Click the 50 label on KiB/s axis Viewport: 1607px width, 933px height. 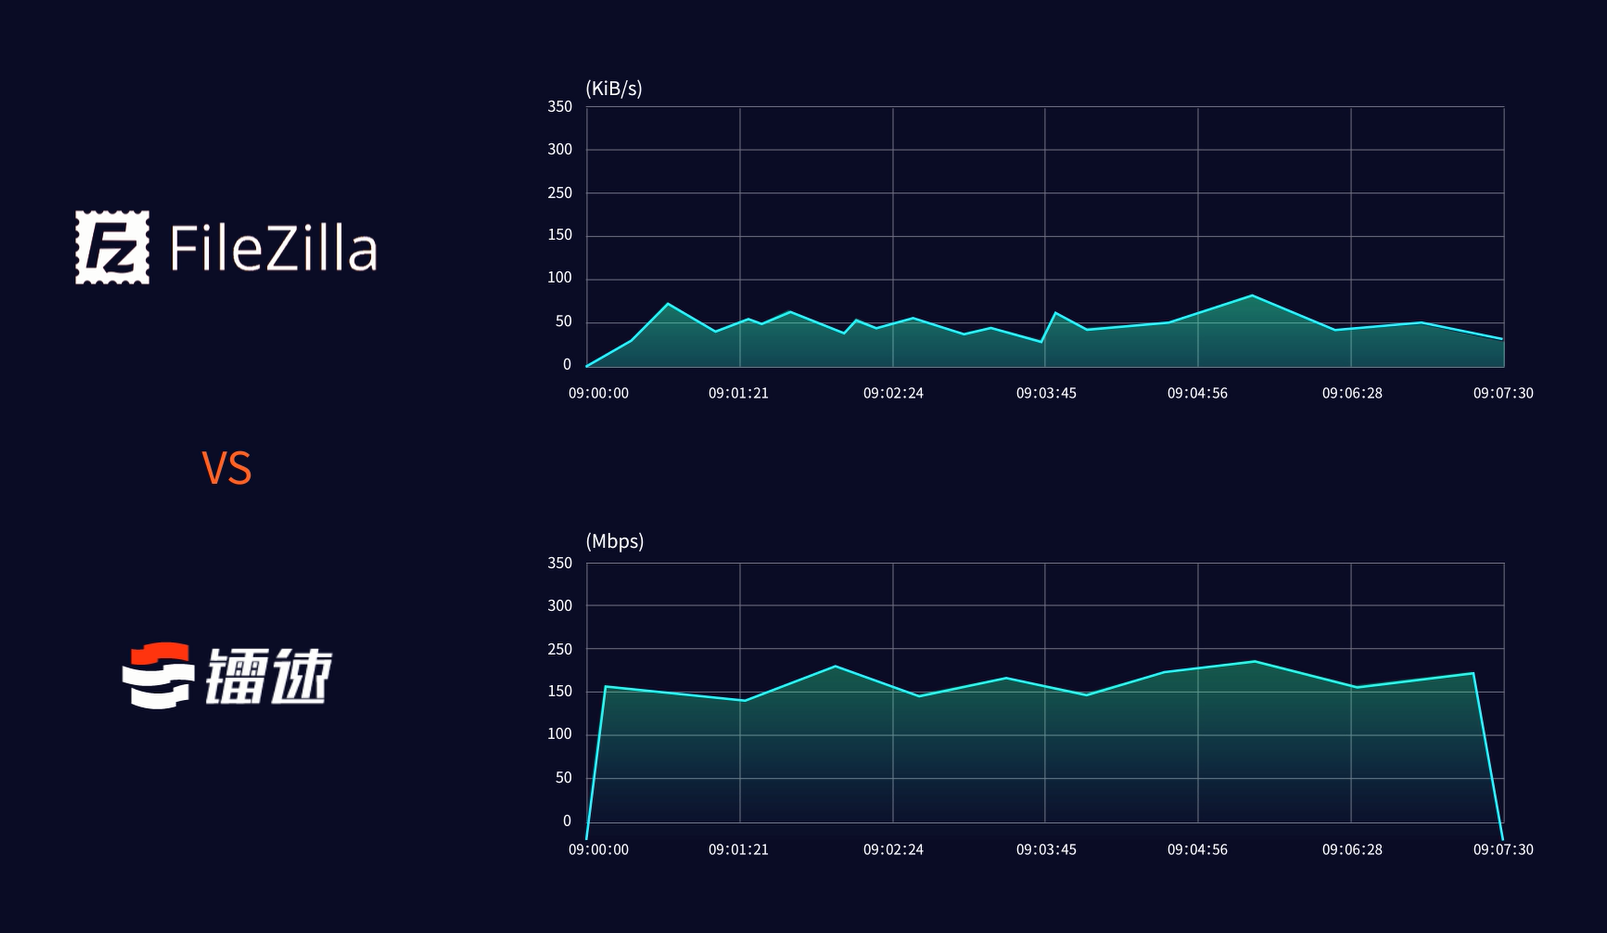pyautogui.click(x=564, y=321)
